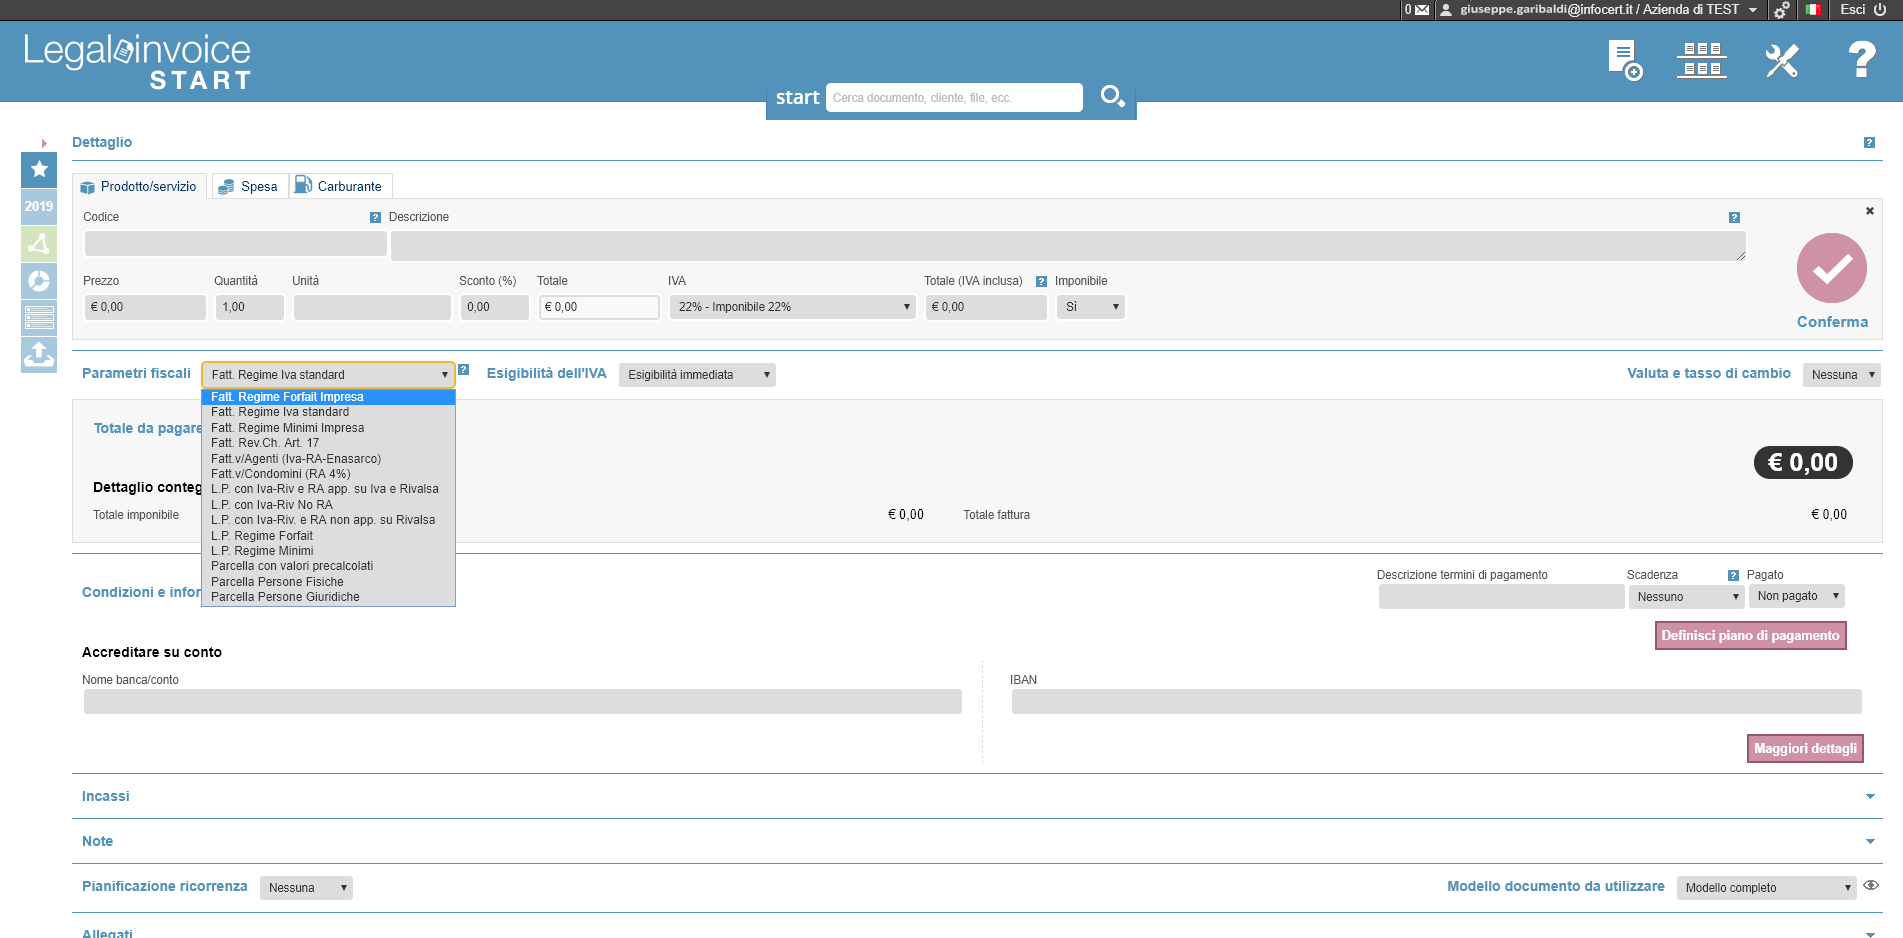Open the Pagato status dropdown
This screenshot has height=938, width=1903.
pyautogui.click(x=1796, y=596)
